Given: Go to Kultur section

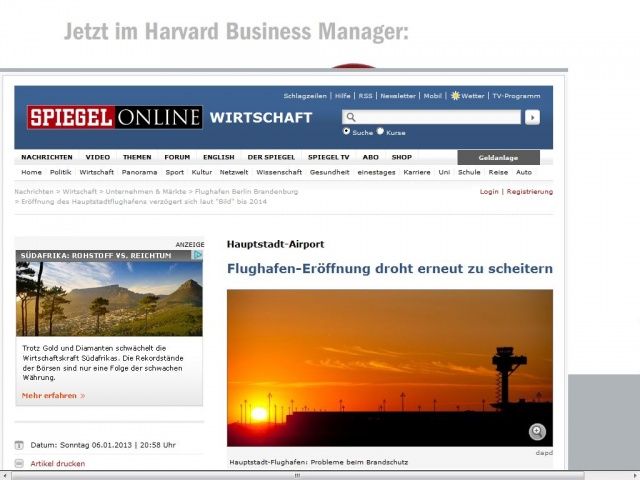Looking at the screenshot, I should click(x=202, y=172).
